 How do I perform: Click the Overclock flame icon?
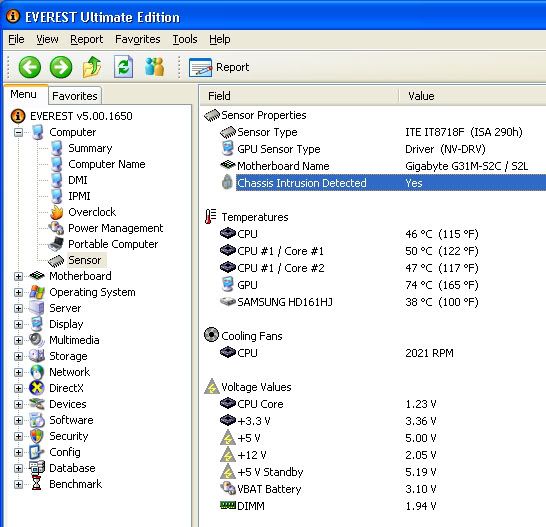[56, 212]
